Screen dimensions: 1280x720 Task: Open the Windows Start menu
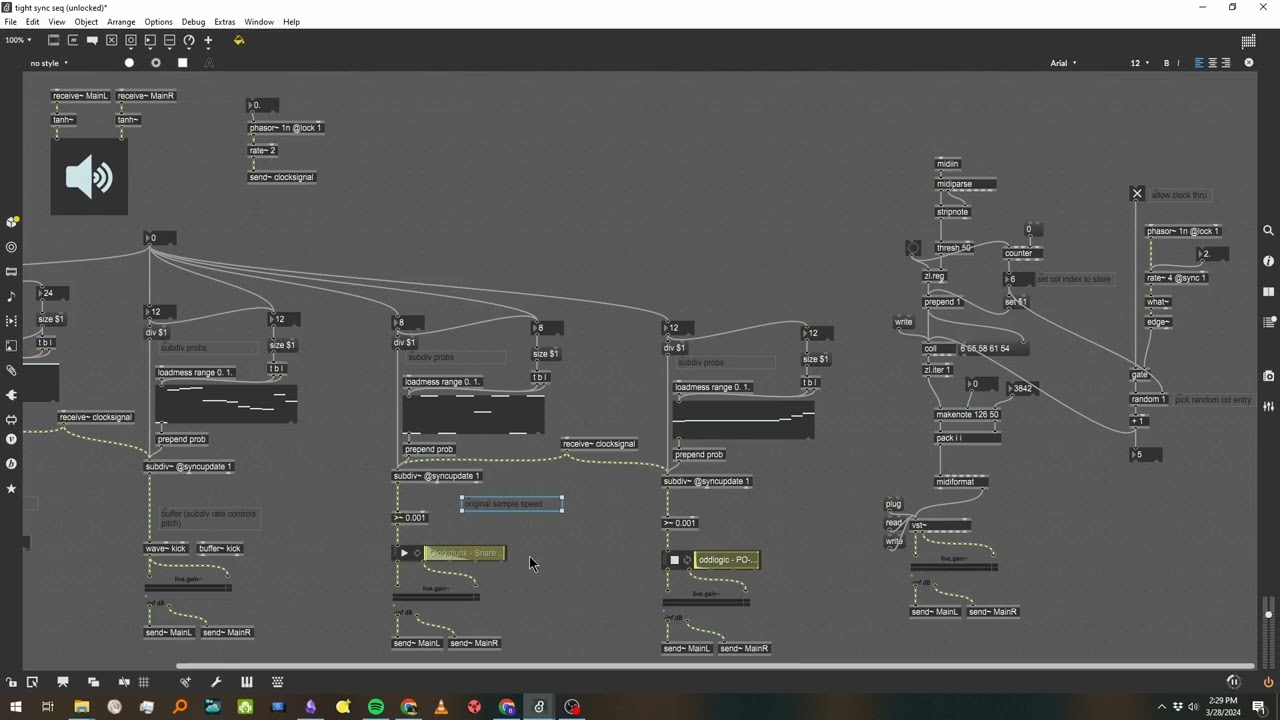tap(16, 707)
